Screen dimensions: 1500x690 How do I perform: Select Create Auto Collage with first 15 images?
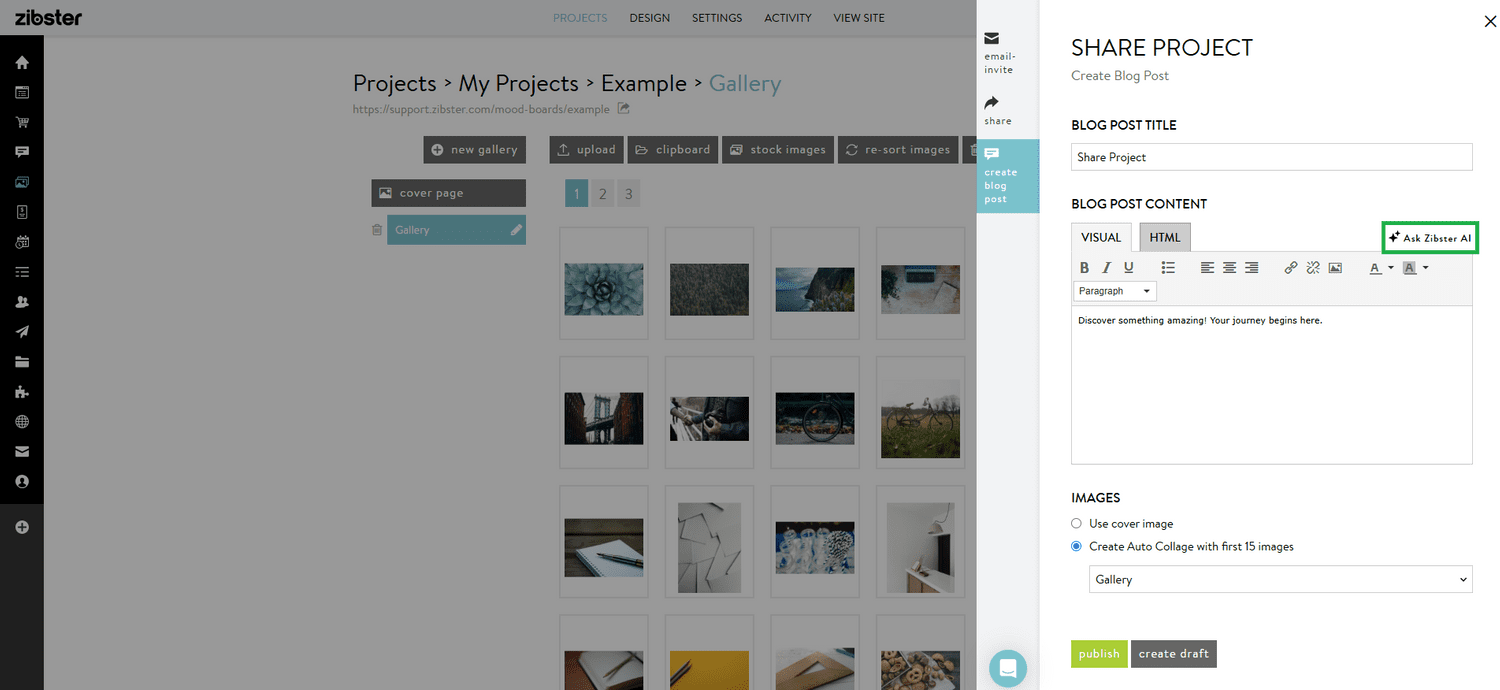(x=1076, y=546)
